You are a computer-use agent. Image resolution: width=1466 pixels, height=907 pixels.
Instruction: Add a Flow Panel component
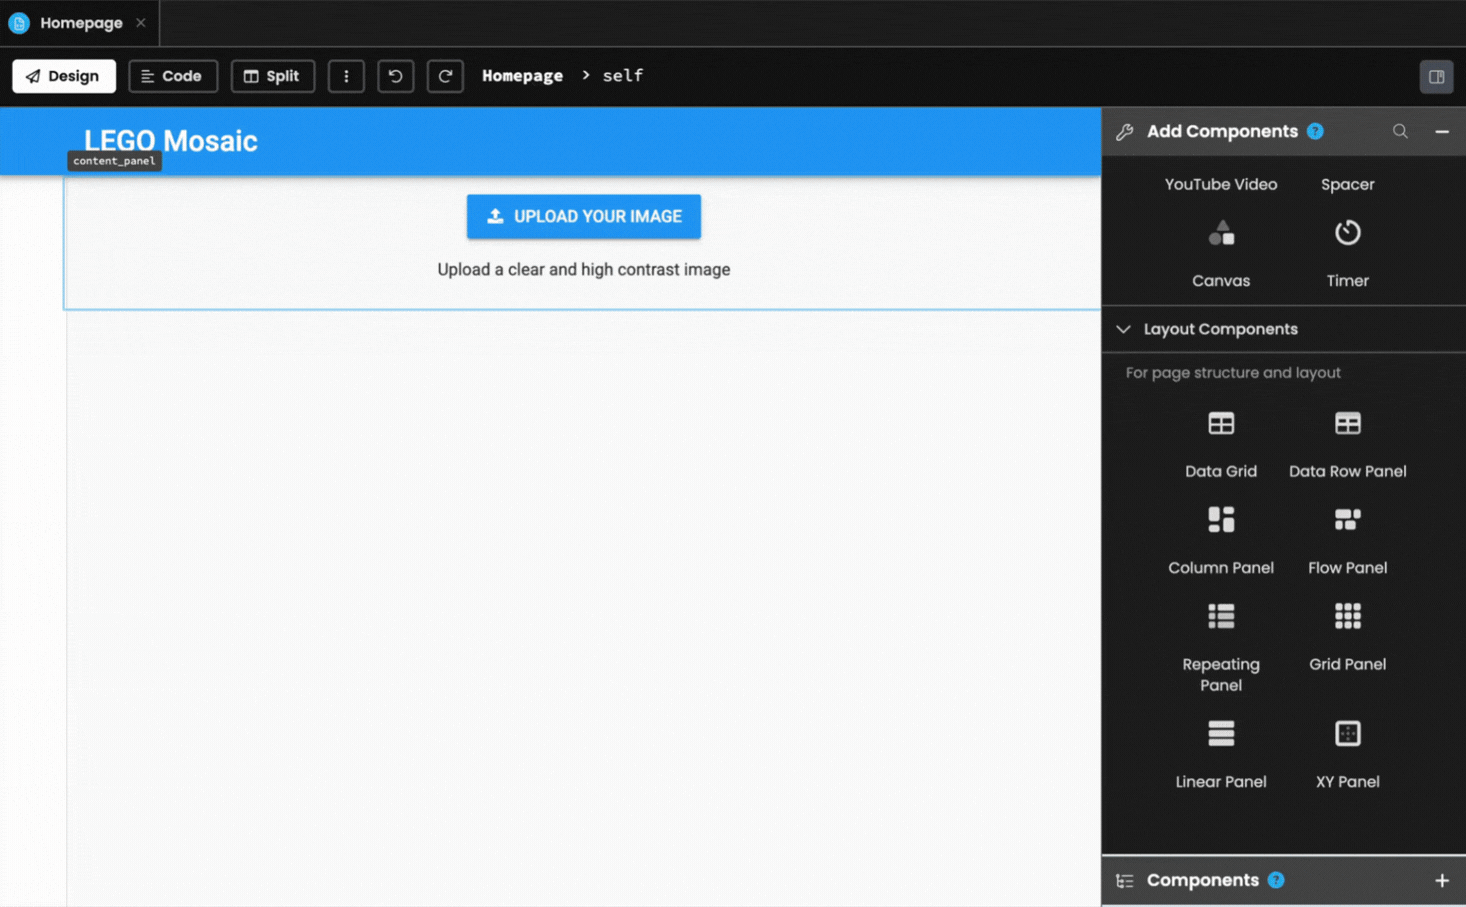[1347, 540]
